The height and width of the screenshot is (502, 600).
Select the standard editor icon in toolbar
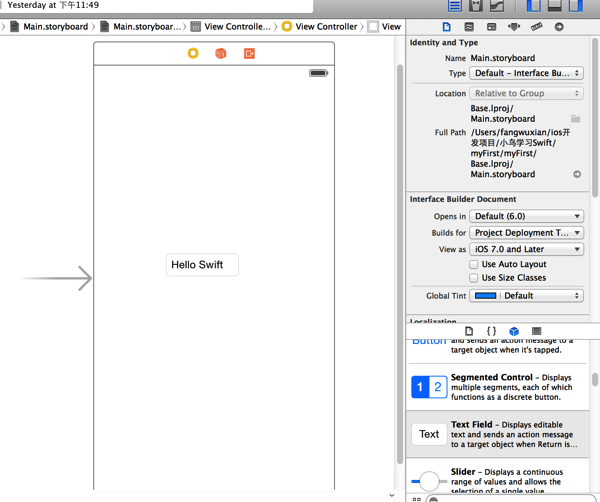coord(455,5)
